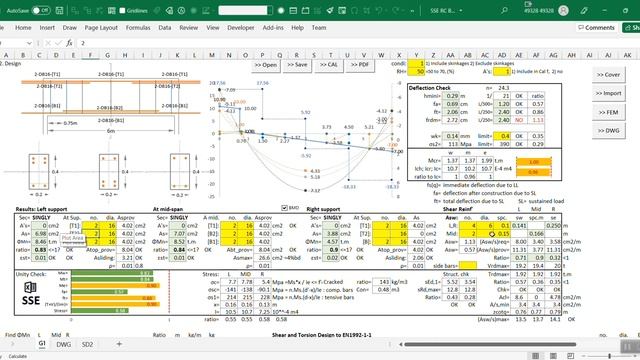Click the sheet tab scroll arrow left of G1
This screenshot has width=640, height=360.
[x=12, y=344]
